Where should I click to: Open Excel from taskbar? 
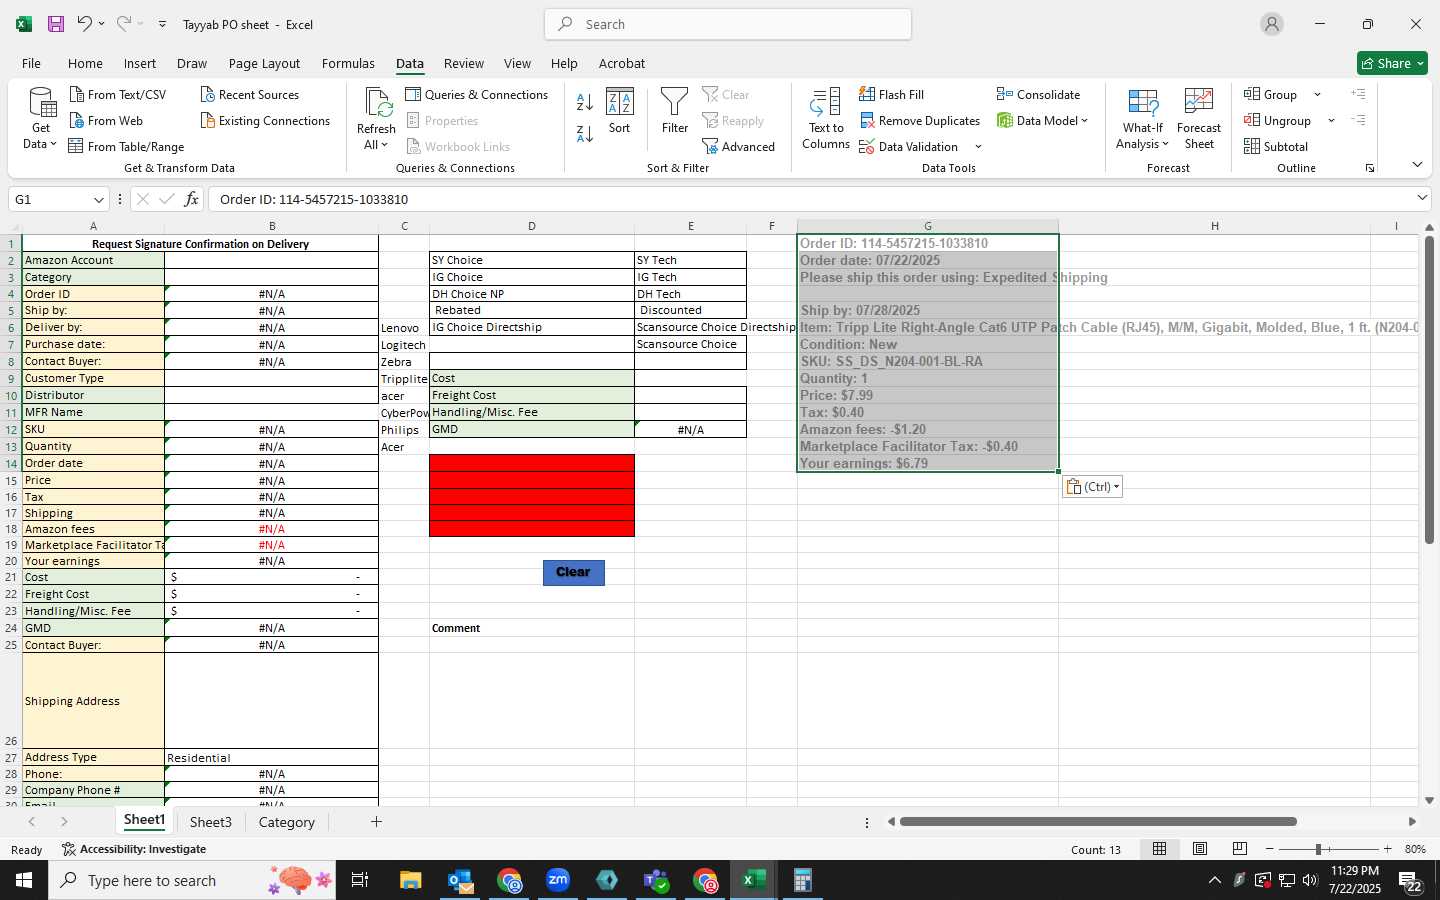753,881
